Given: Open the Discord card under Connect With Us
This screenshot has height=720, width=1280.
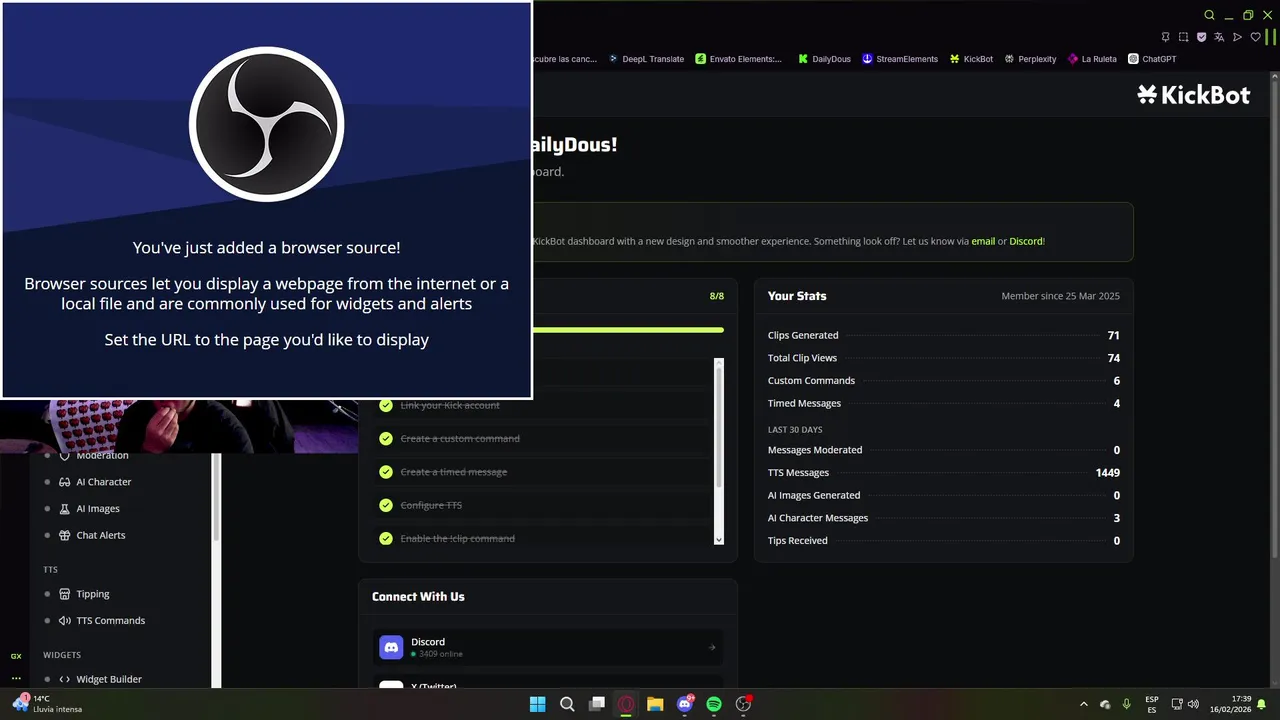Looking at the screenshot, I should [x=548, y=647].
